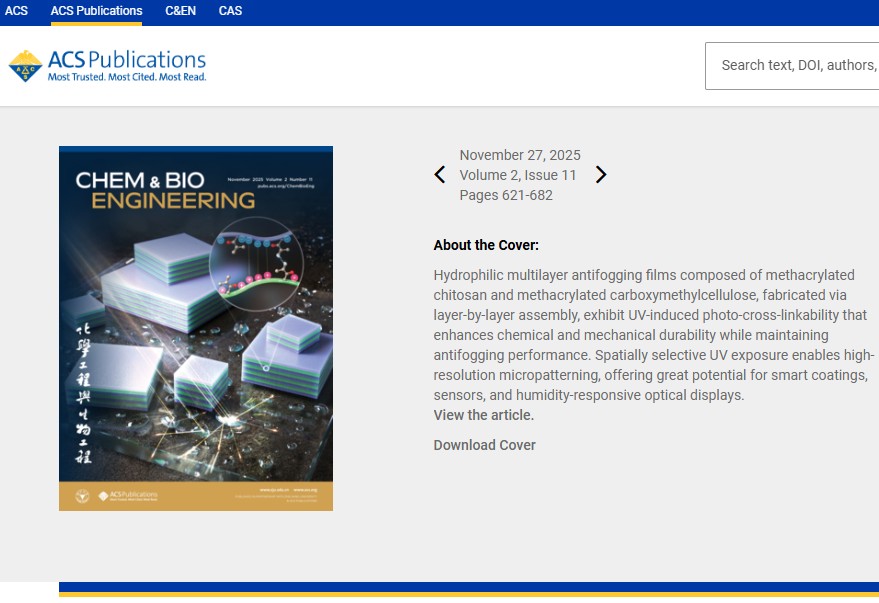Image resolution: width=879 pixels, height=603 pixels.
Task: Select the ACS Publications top tab
Action: tap(96, 11)
